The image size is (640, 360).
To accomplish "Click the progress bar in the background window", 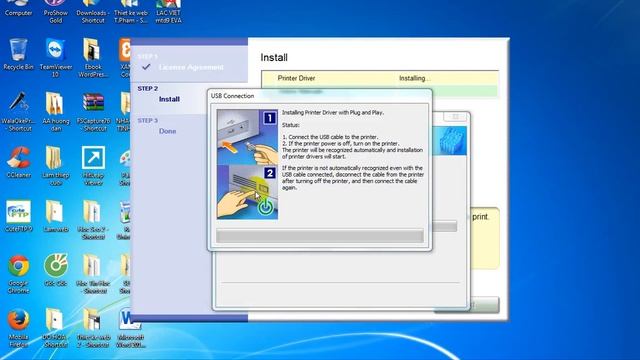I will point(444,226).
